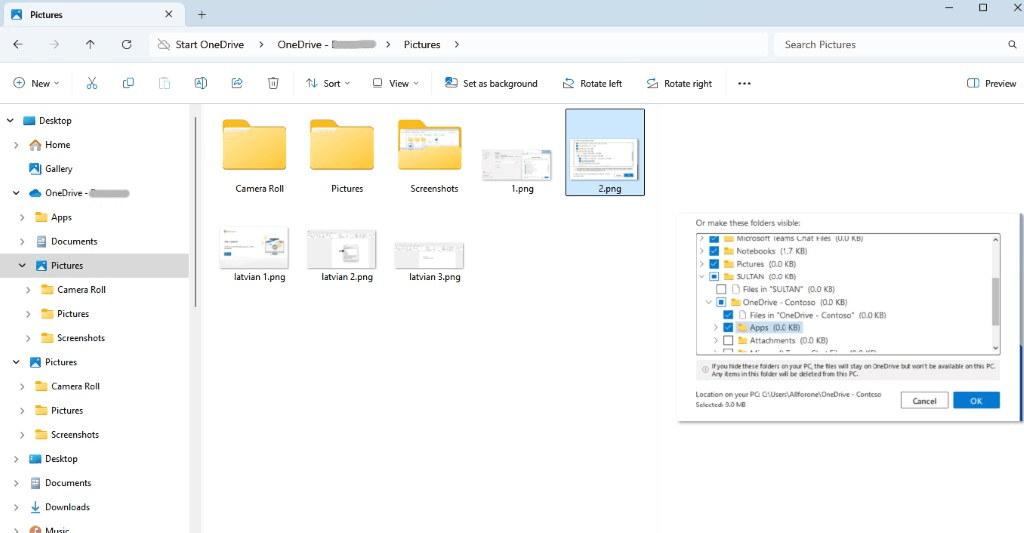
Task: Click Pictures breadcrumb in address bar
Action: click(422, 44)
